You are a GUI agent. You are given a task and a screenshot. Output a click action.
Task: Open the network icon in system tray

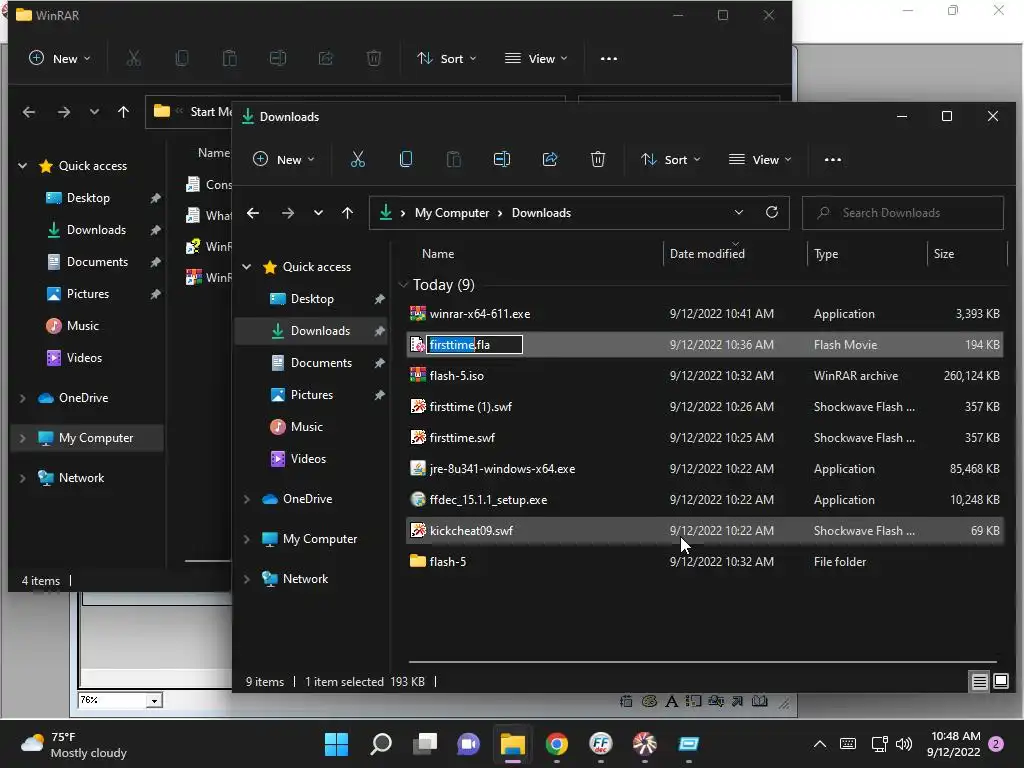879,744
